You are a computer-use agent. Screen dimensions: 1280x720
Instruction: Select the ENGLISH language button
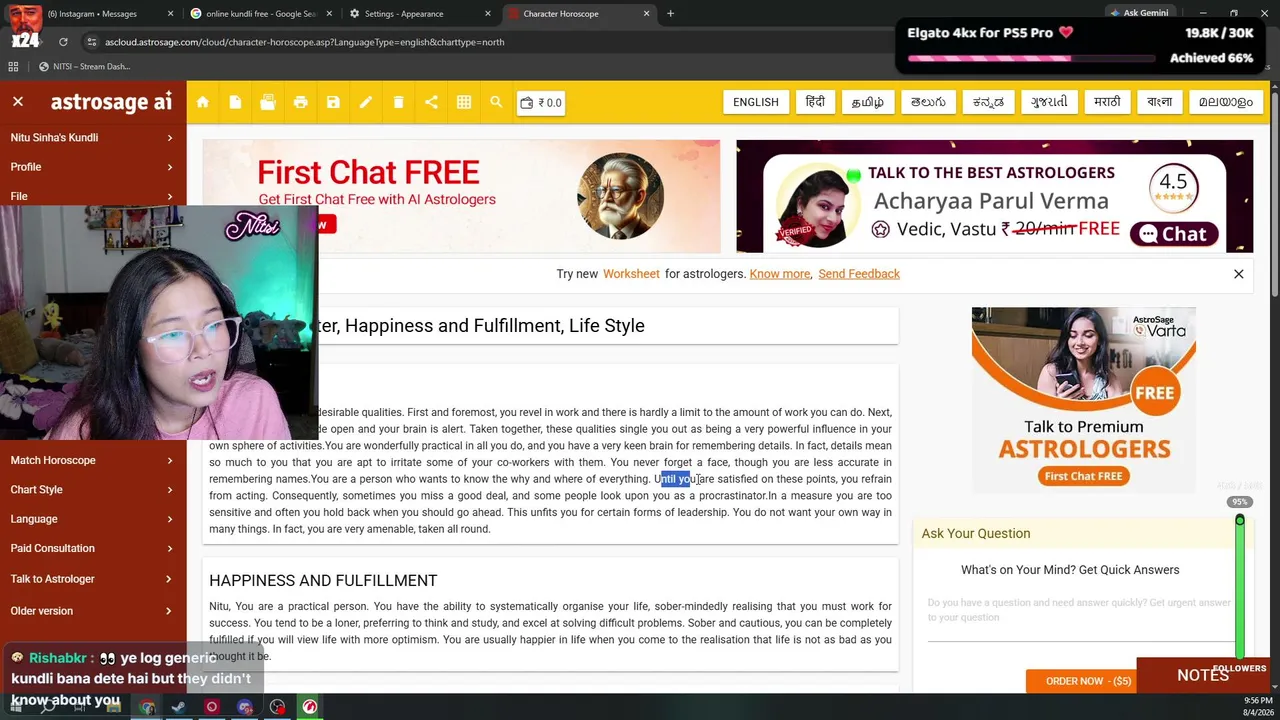click(755, 102)
